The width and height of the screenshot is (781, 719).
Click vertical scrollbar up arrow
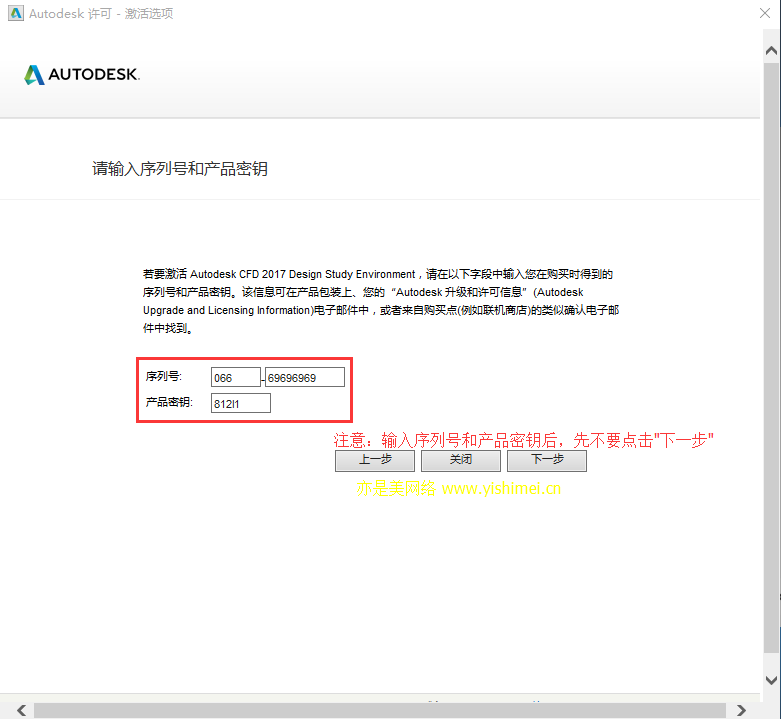click(x=771, y=50)
